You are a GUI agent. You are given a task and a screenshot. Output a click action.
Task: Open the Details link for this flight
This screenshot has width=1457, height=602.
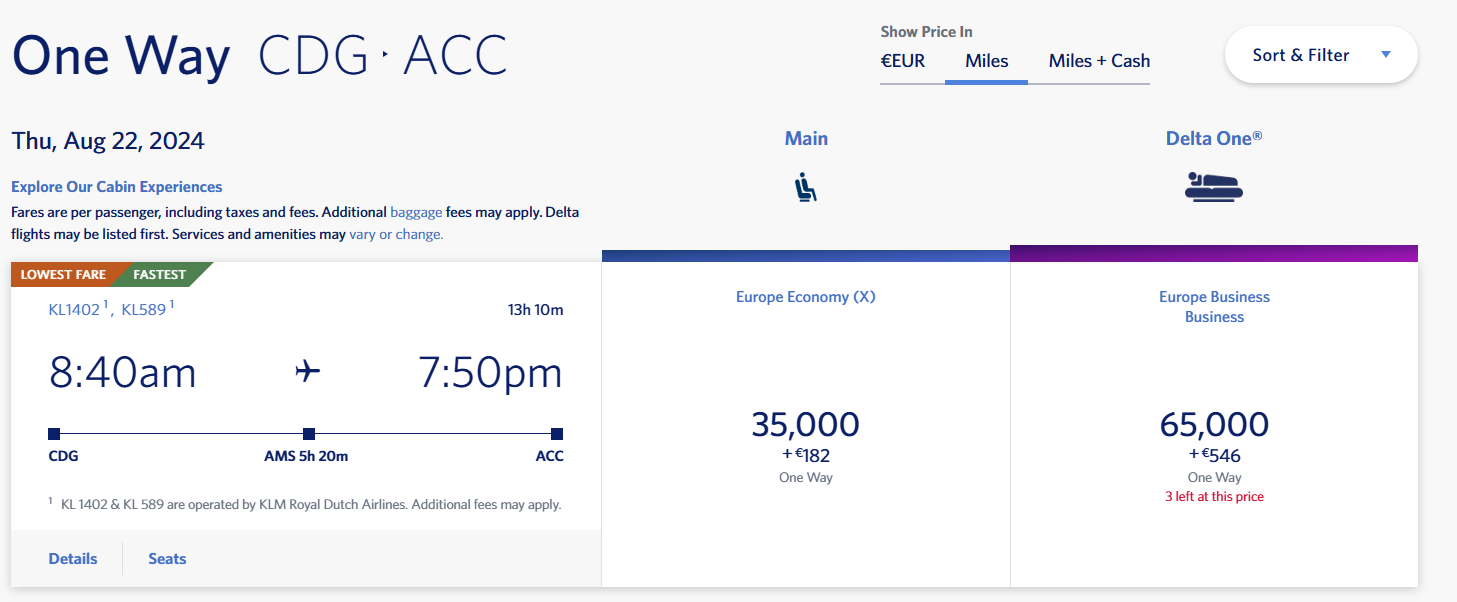(x=73, y=559)
